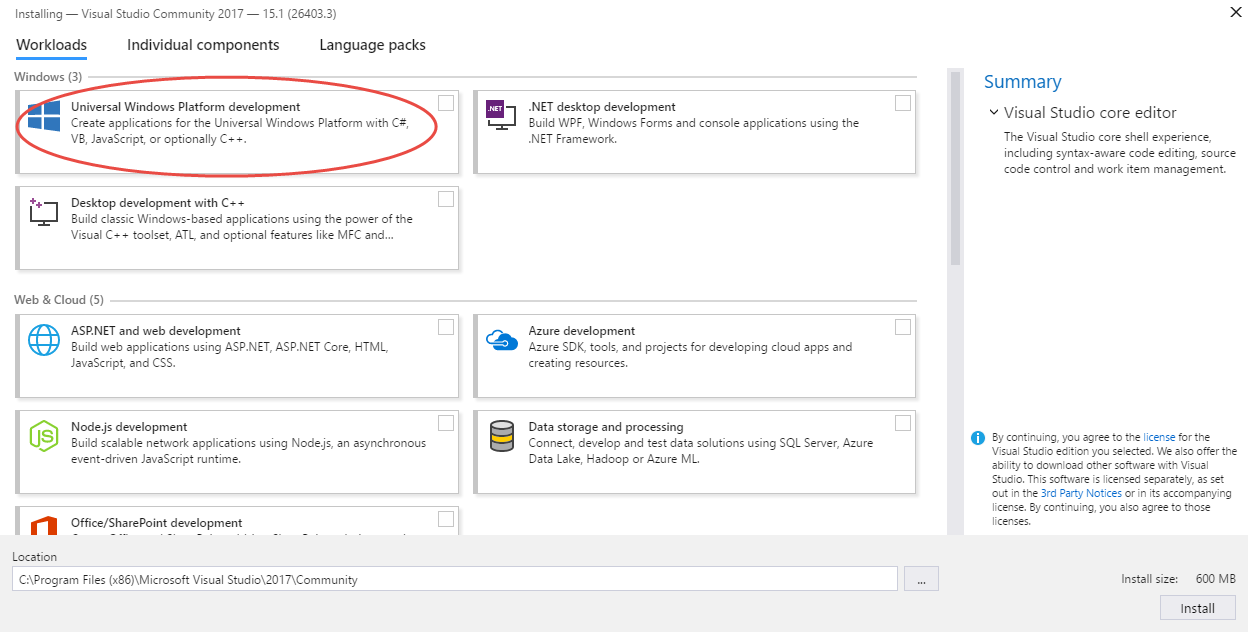Select the Node.js development checkbox
Viewport: 1248px width, 632px height.
coord(445,423)
